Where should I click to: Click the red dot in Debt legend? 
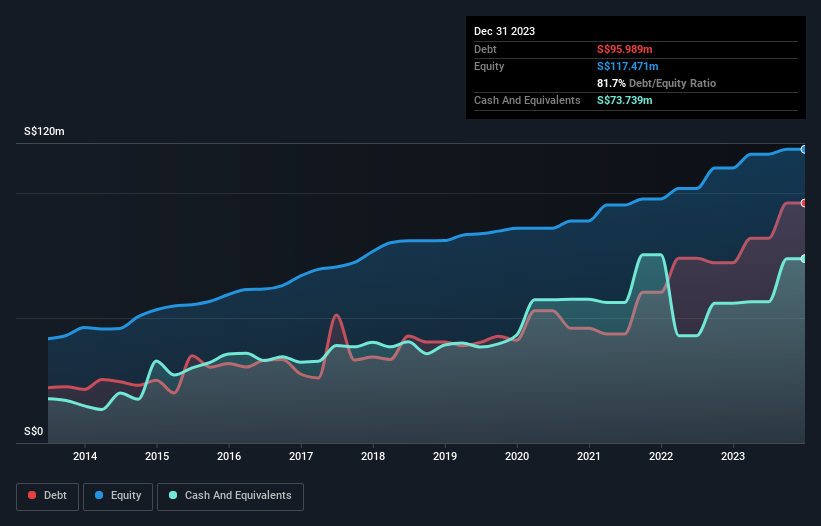[x=32, y=495]
